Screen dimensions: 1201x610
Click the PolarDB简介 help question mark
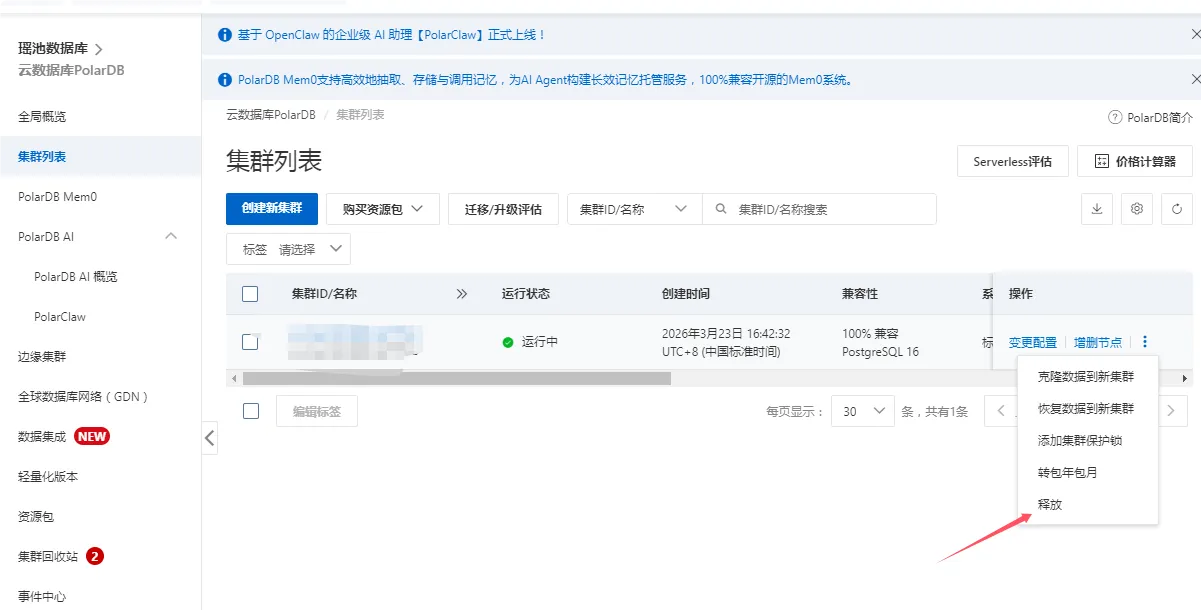click(x=1115, y=115)
